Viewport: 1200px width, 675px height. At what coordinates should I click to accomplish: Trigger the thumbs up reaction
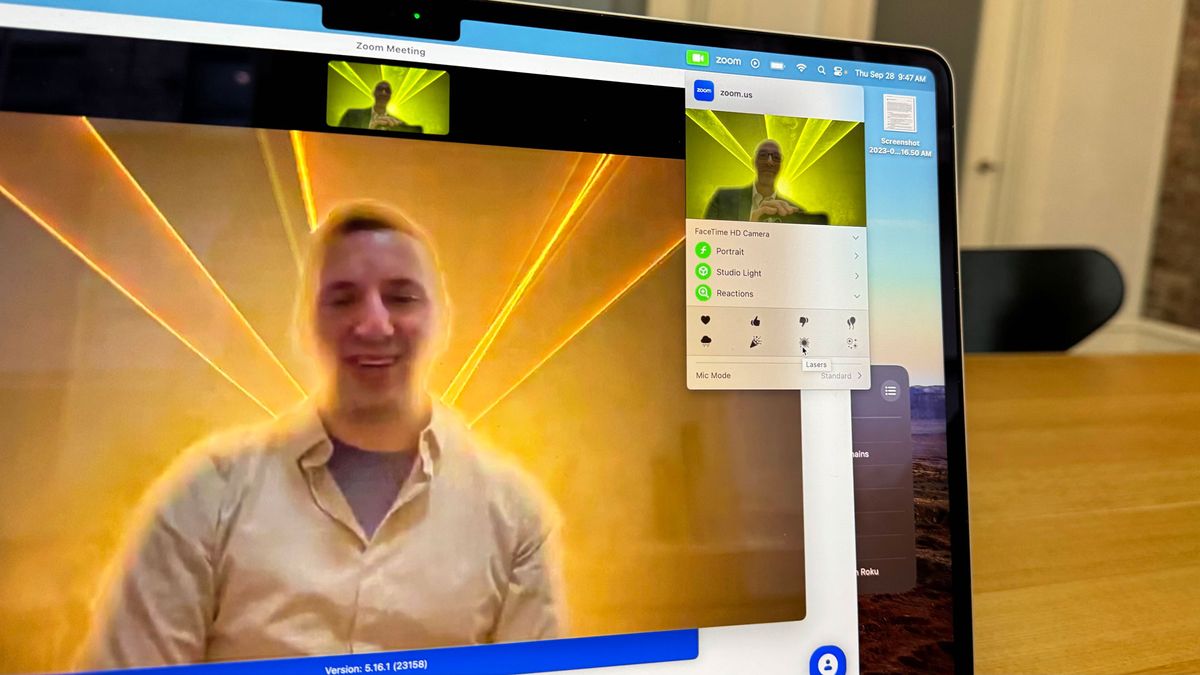(x=755, y=321)
